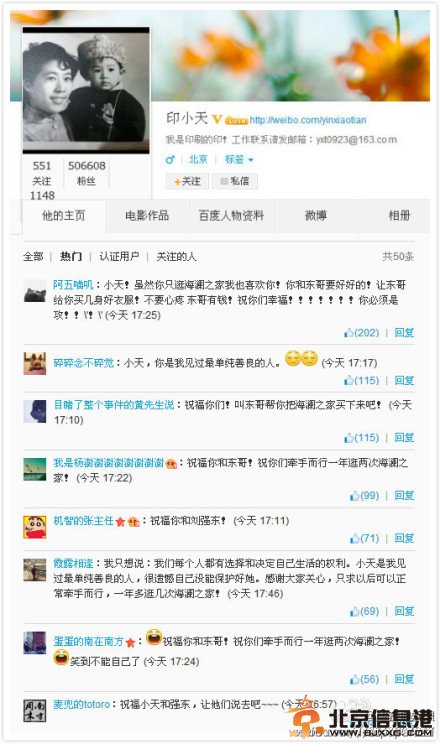This screenshot has width=440, height=744.
Task: Expand the 标签 dropdown arrow
Action: pyautogui.click(x=251, y=160)
